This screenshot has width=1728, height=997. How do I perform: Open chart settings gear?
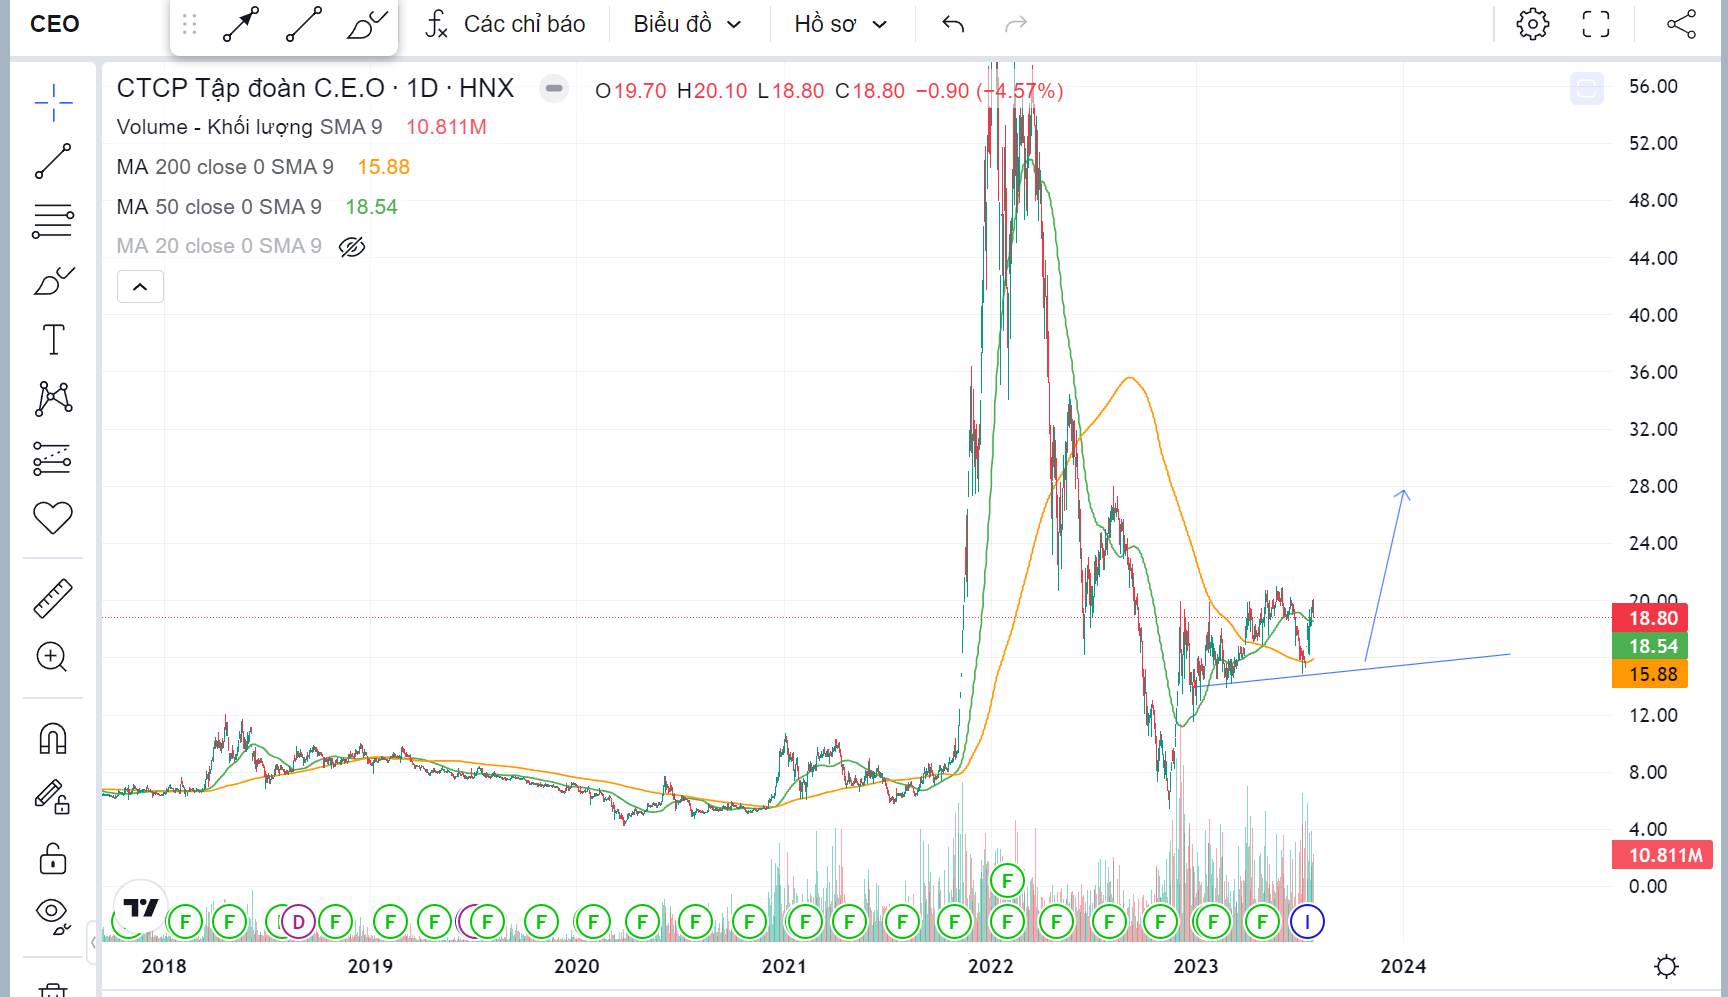pos(1532,24)
